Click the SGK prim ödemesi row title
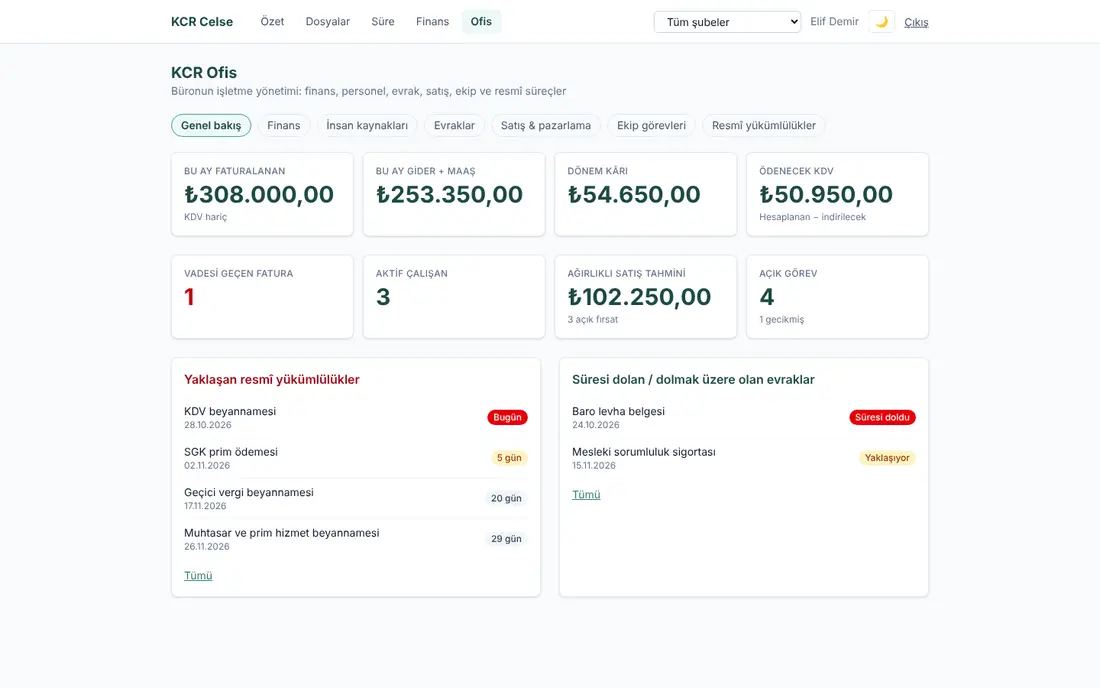This screenshot has height=688, width=1100. (x=231, y=452)
